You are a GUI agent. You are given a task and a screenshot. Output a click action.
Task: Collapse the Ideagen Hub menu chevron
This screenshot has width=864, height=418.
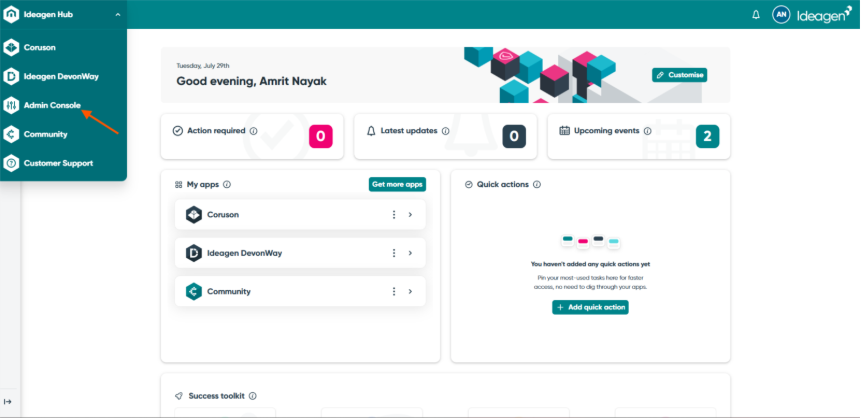[x=117, y=15]
